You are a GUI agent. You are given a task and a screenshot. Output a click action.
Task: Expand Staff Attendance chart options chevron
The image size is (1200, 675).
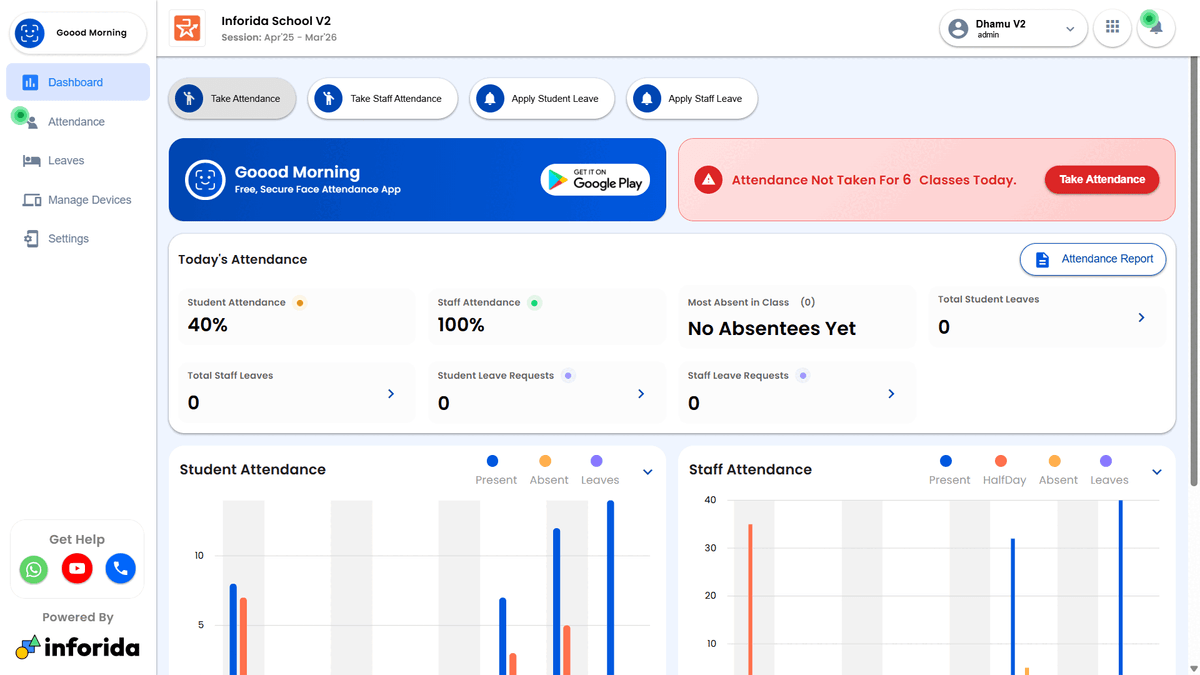tap(1157, 472)
